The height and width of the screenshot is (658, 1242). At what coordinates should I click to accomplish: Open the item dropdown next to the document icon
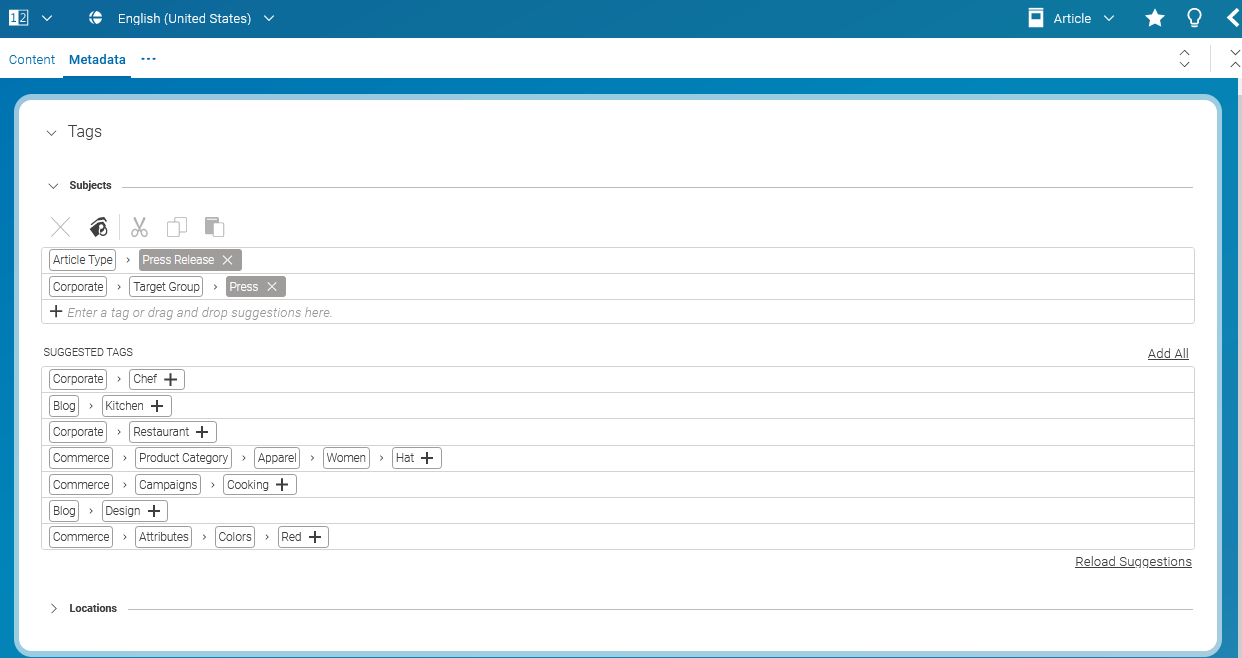(x=44, y=17)
